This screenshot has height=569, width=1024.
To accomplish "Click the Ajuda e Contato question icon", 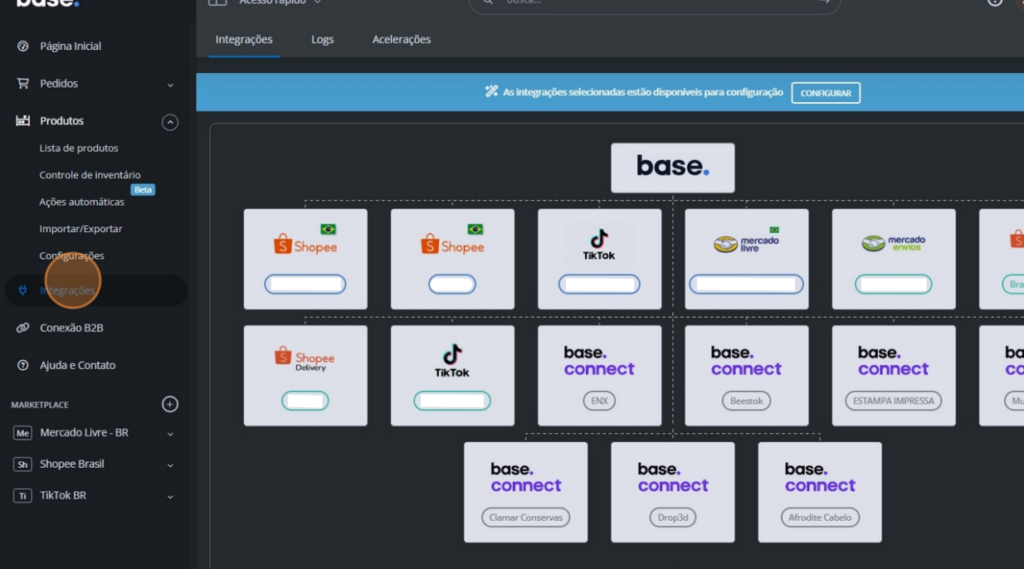I will [23, 365].
